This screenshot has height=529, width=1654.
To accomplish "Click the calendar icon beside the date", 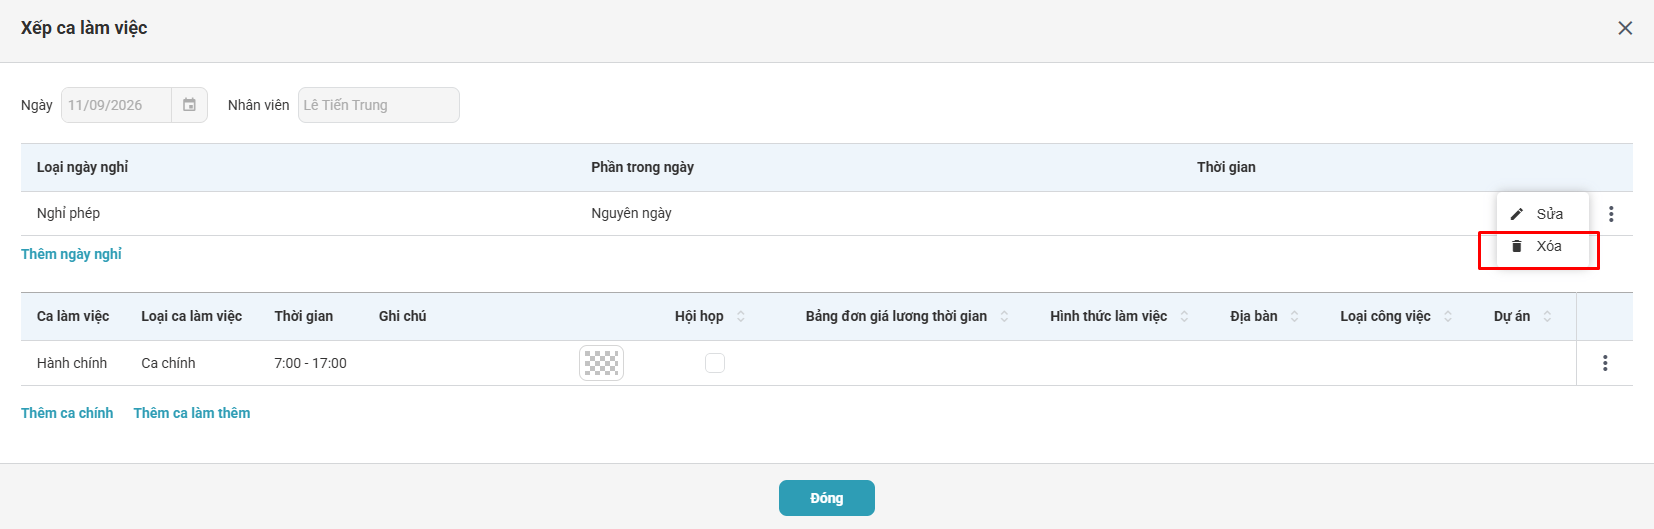I will click(x=189, y=105).
